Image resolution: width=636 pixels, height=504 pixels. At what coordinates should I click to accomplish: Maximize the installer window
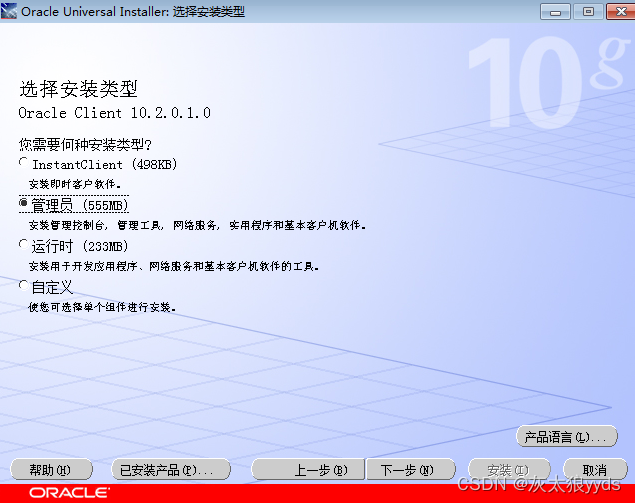(x=588, y=11)
